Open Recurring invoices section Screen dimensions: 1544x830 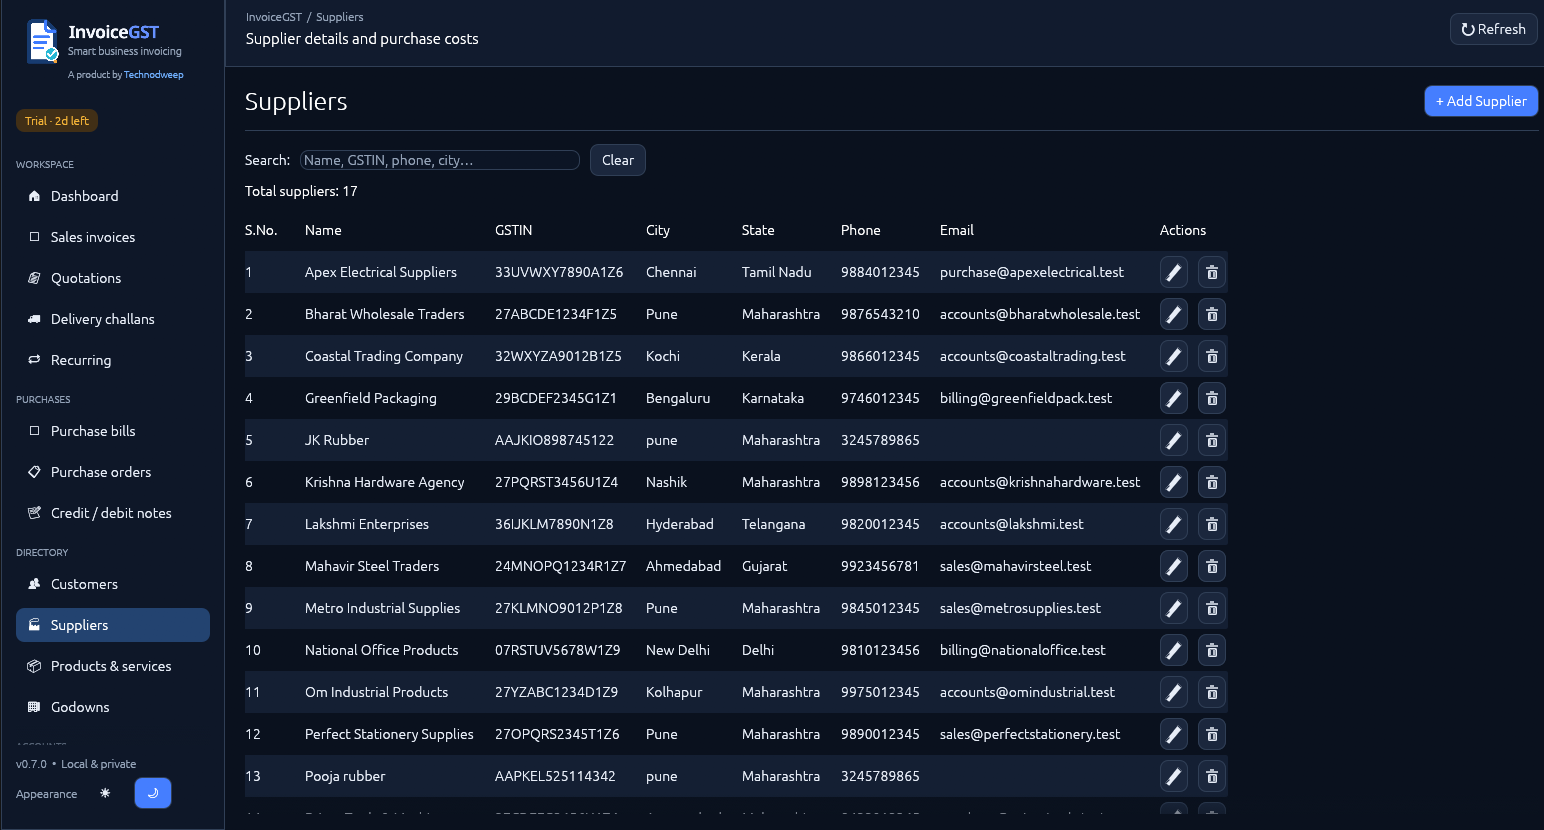click(x=113, y=360)
